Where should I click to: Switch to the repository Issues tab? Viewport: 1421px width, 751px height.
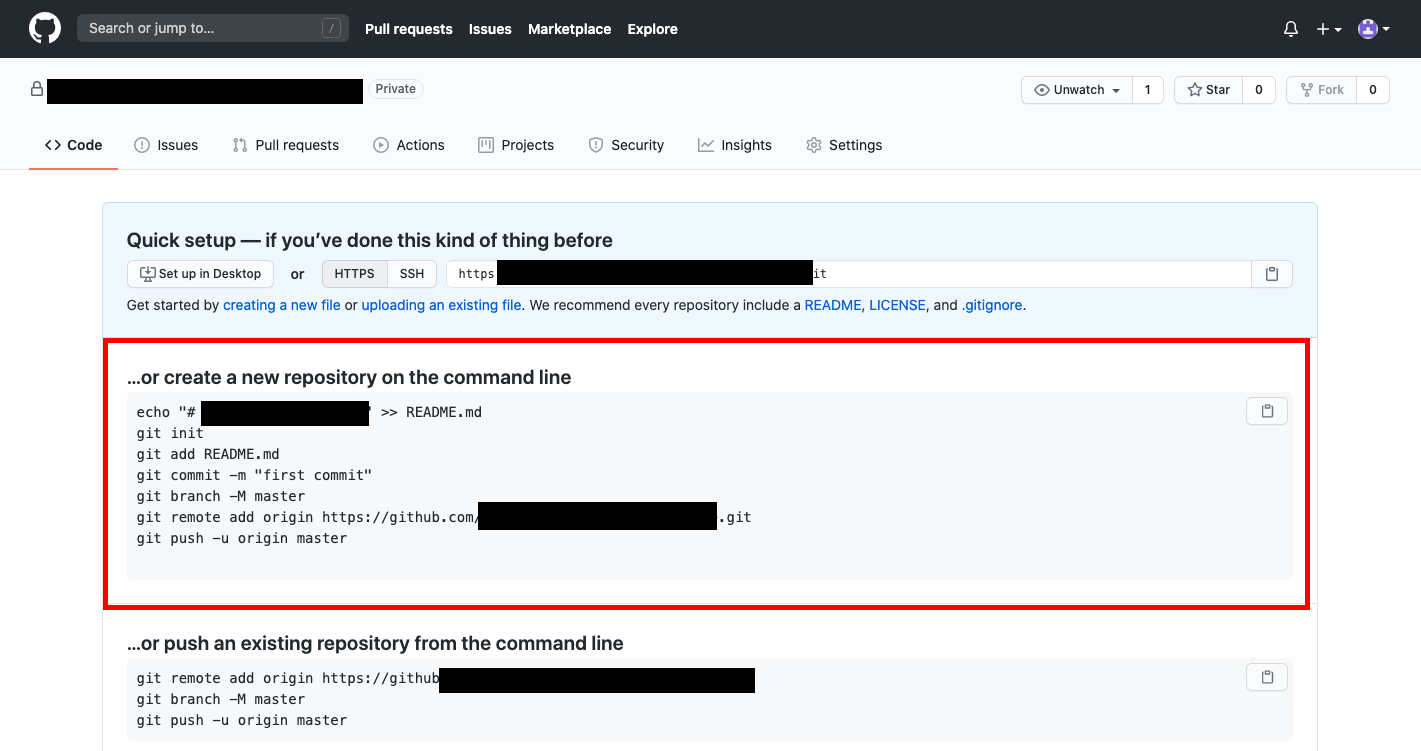click(x=166, y=145)
